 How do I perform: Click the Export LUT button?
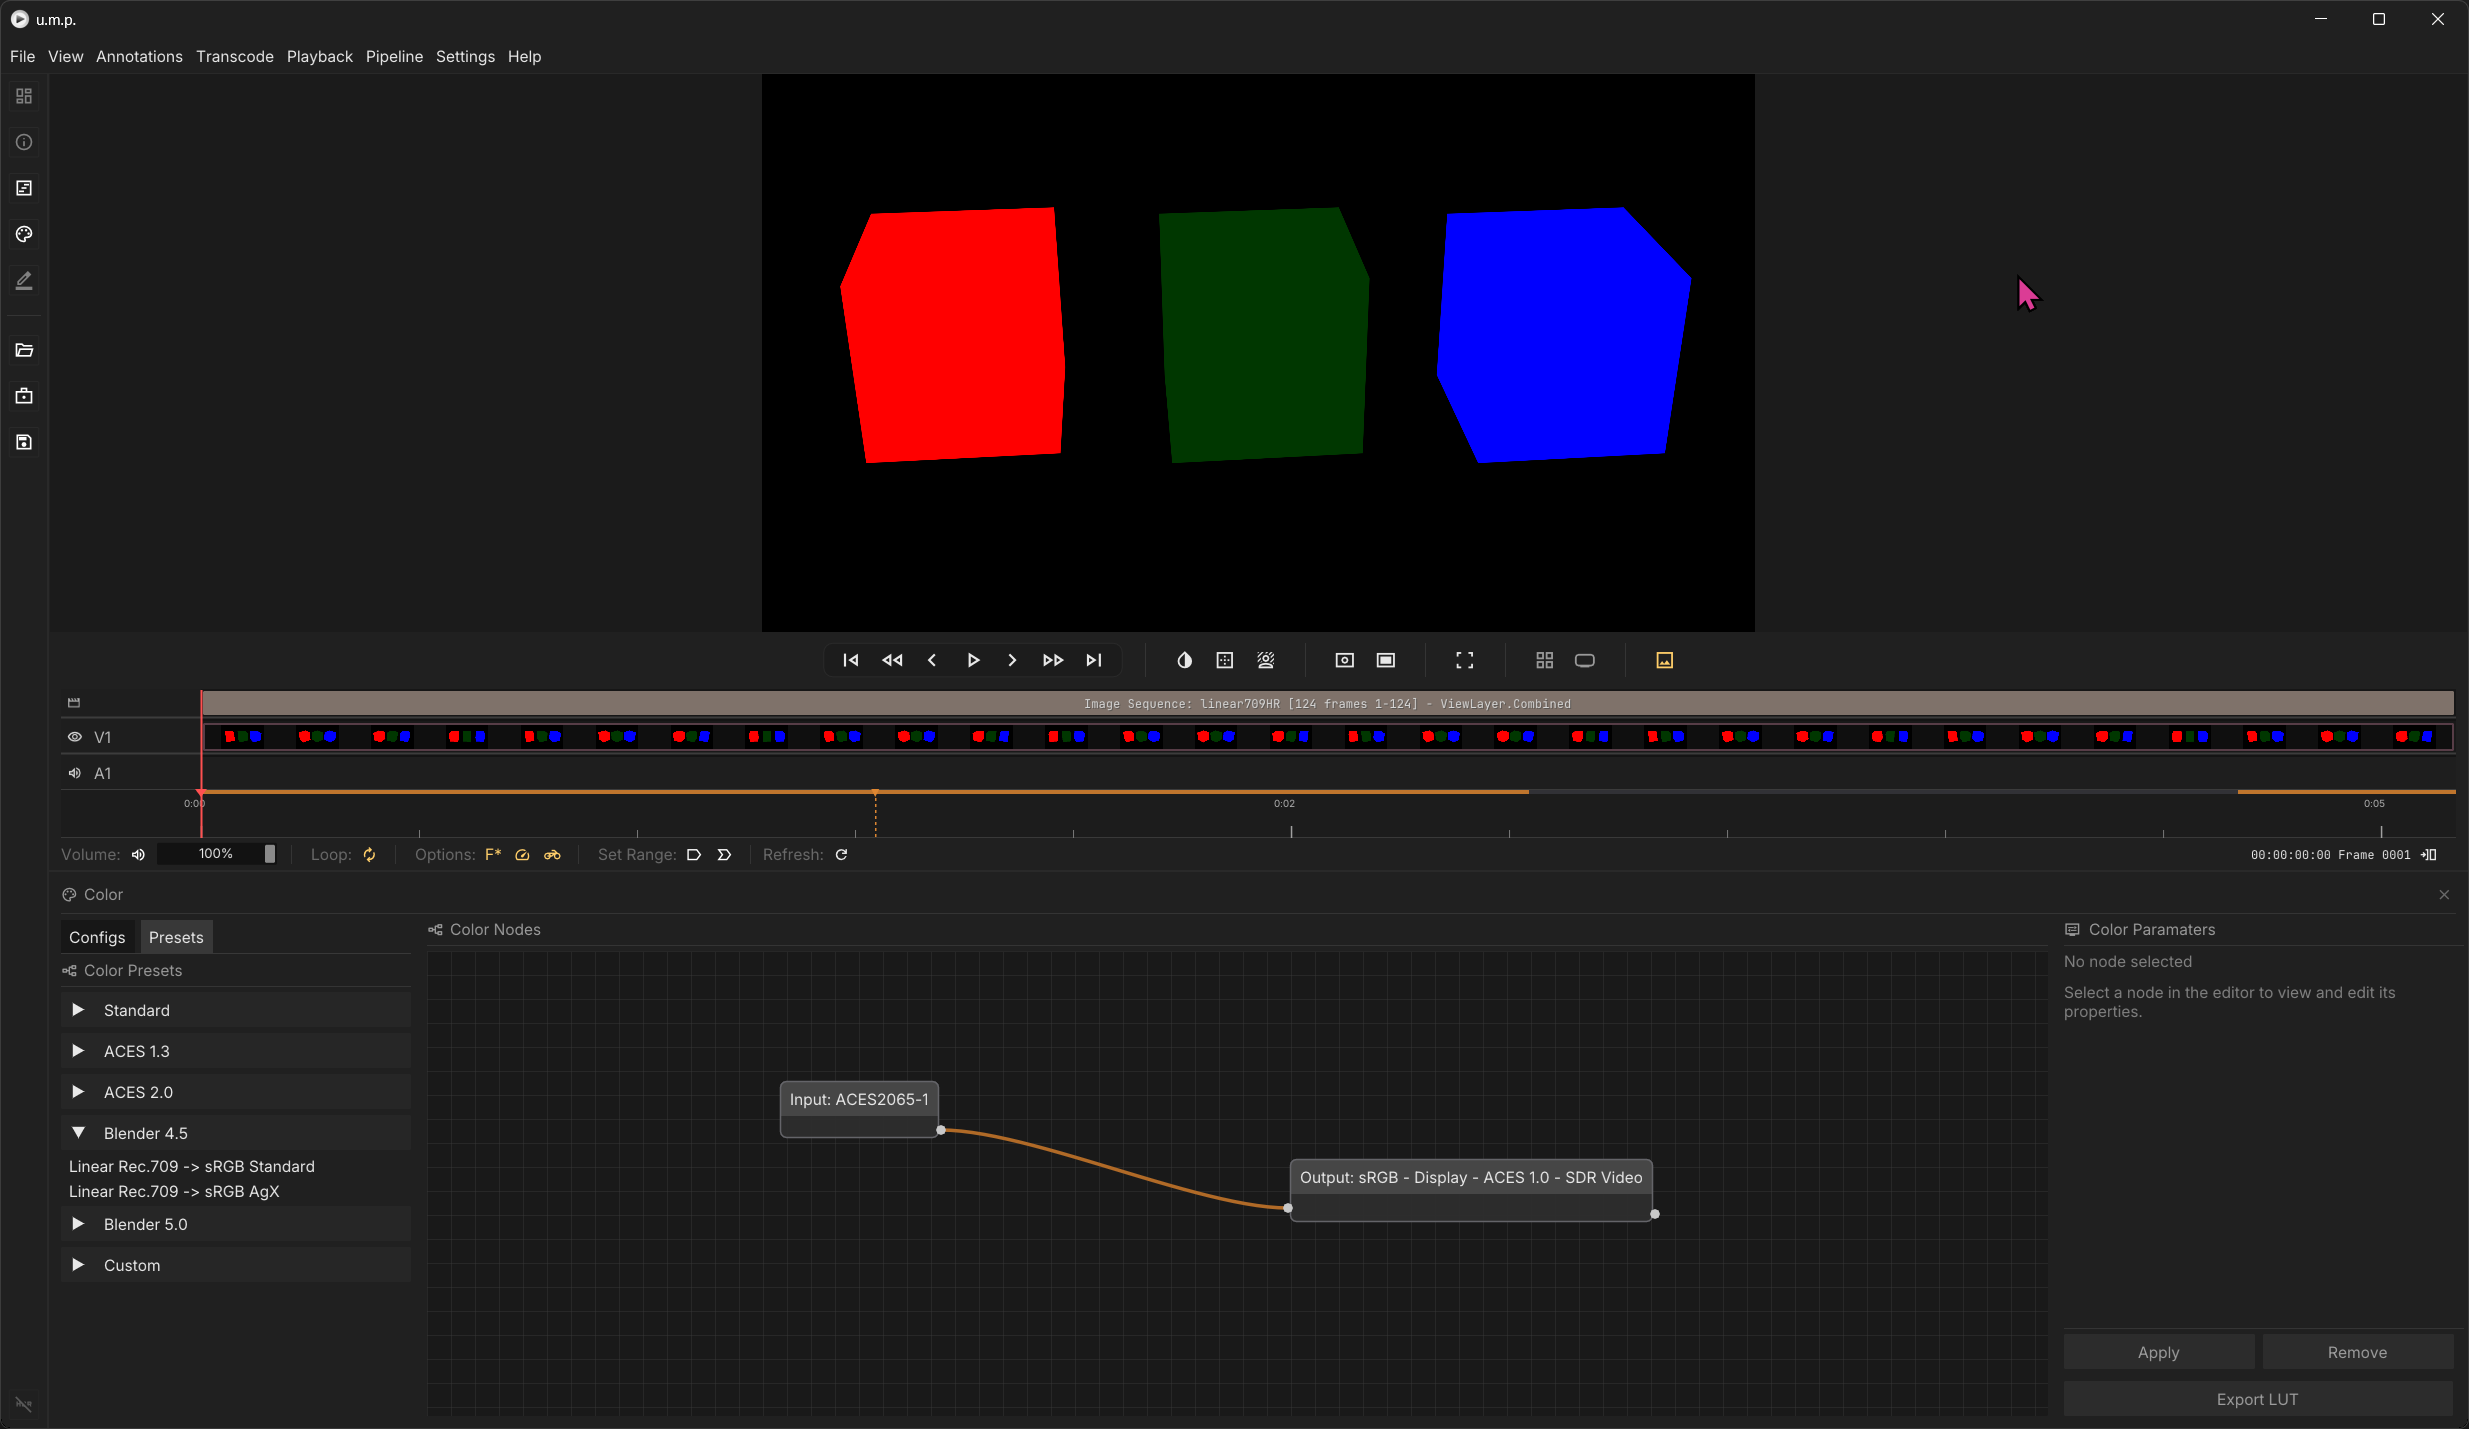point(2257,1399)
